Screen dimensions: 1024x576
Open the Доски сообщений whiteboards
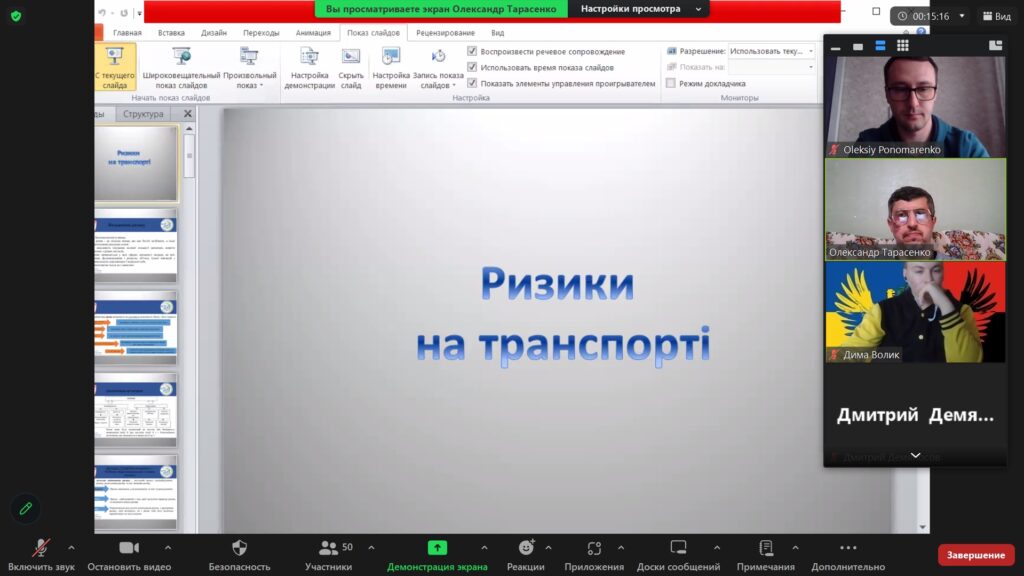pos(679,555)
